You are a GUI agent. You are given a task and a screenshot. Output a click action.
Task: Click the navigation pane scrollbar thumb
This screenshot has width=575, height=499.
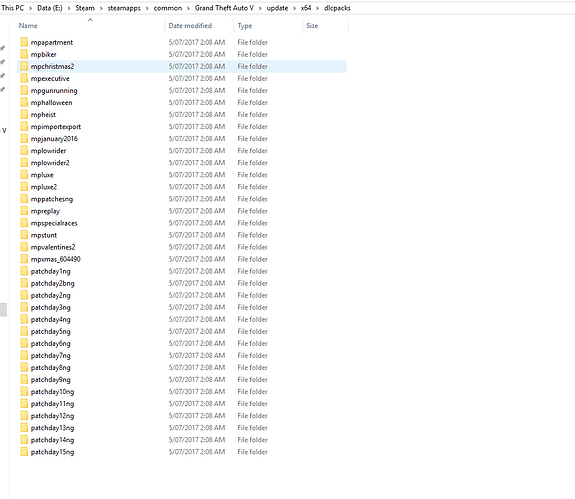[3, 309]
